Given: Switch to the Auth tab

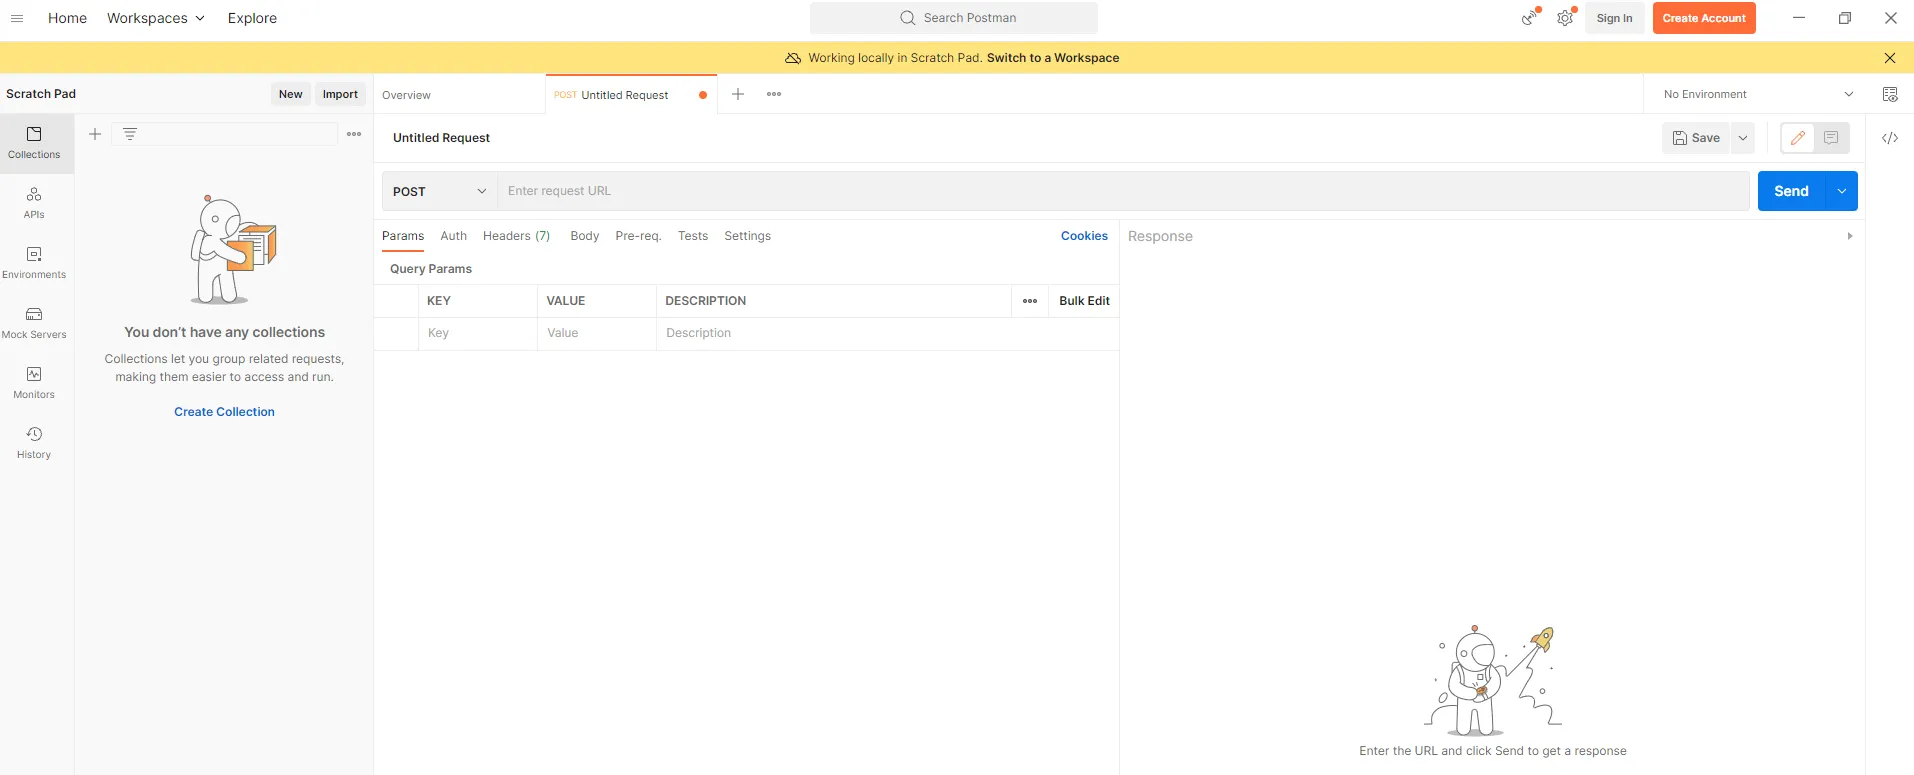Looking at the screenshot, I should click(x=453, y=236).
